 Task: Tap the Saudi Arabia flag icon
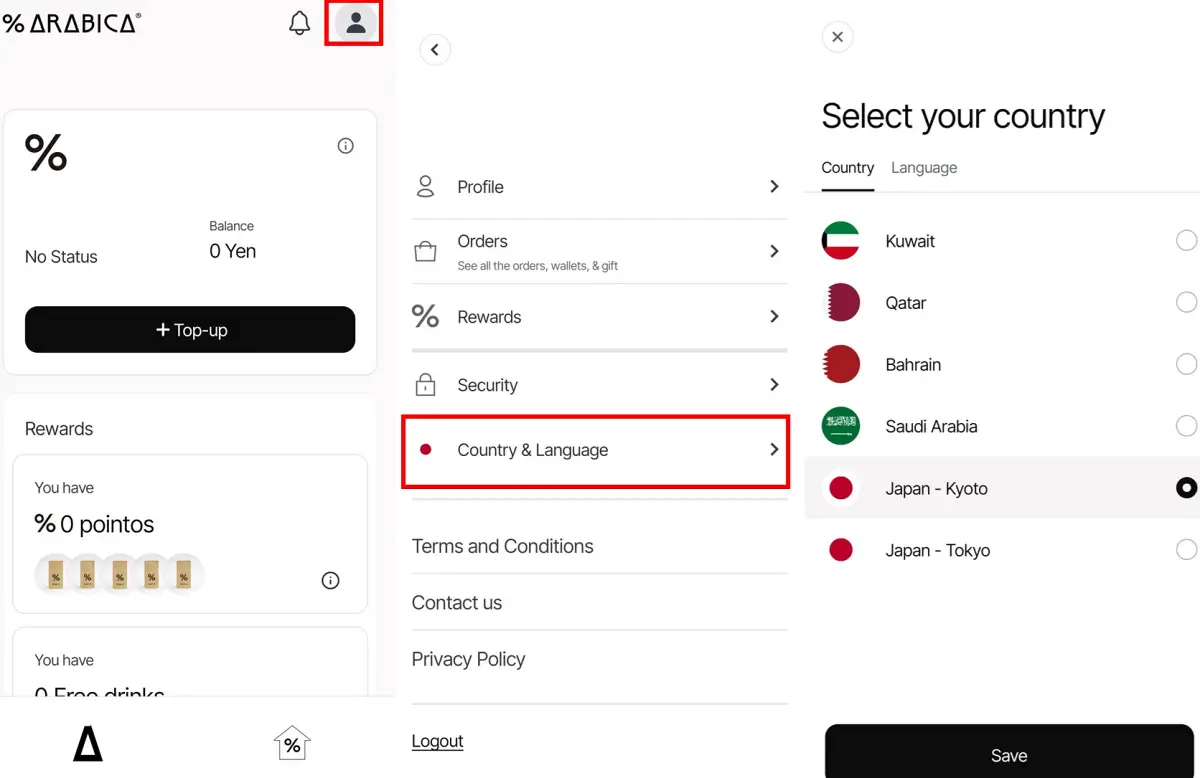coord(841,426)
